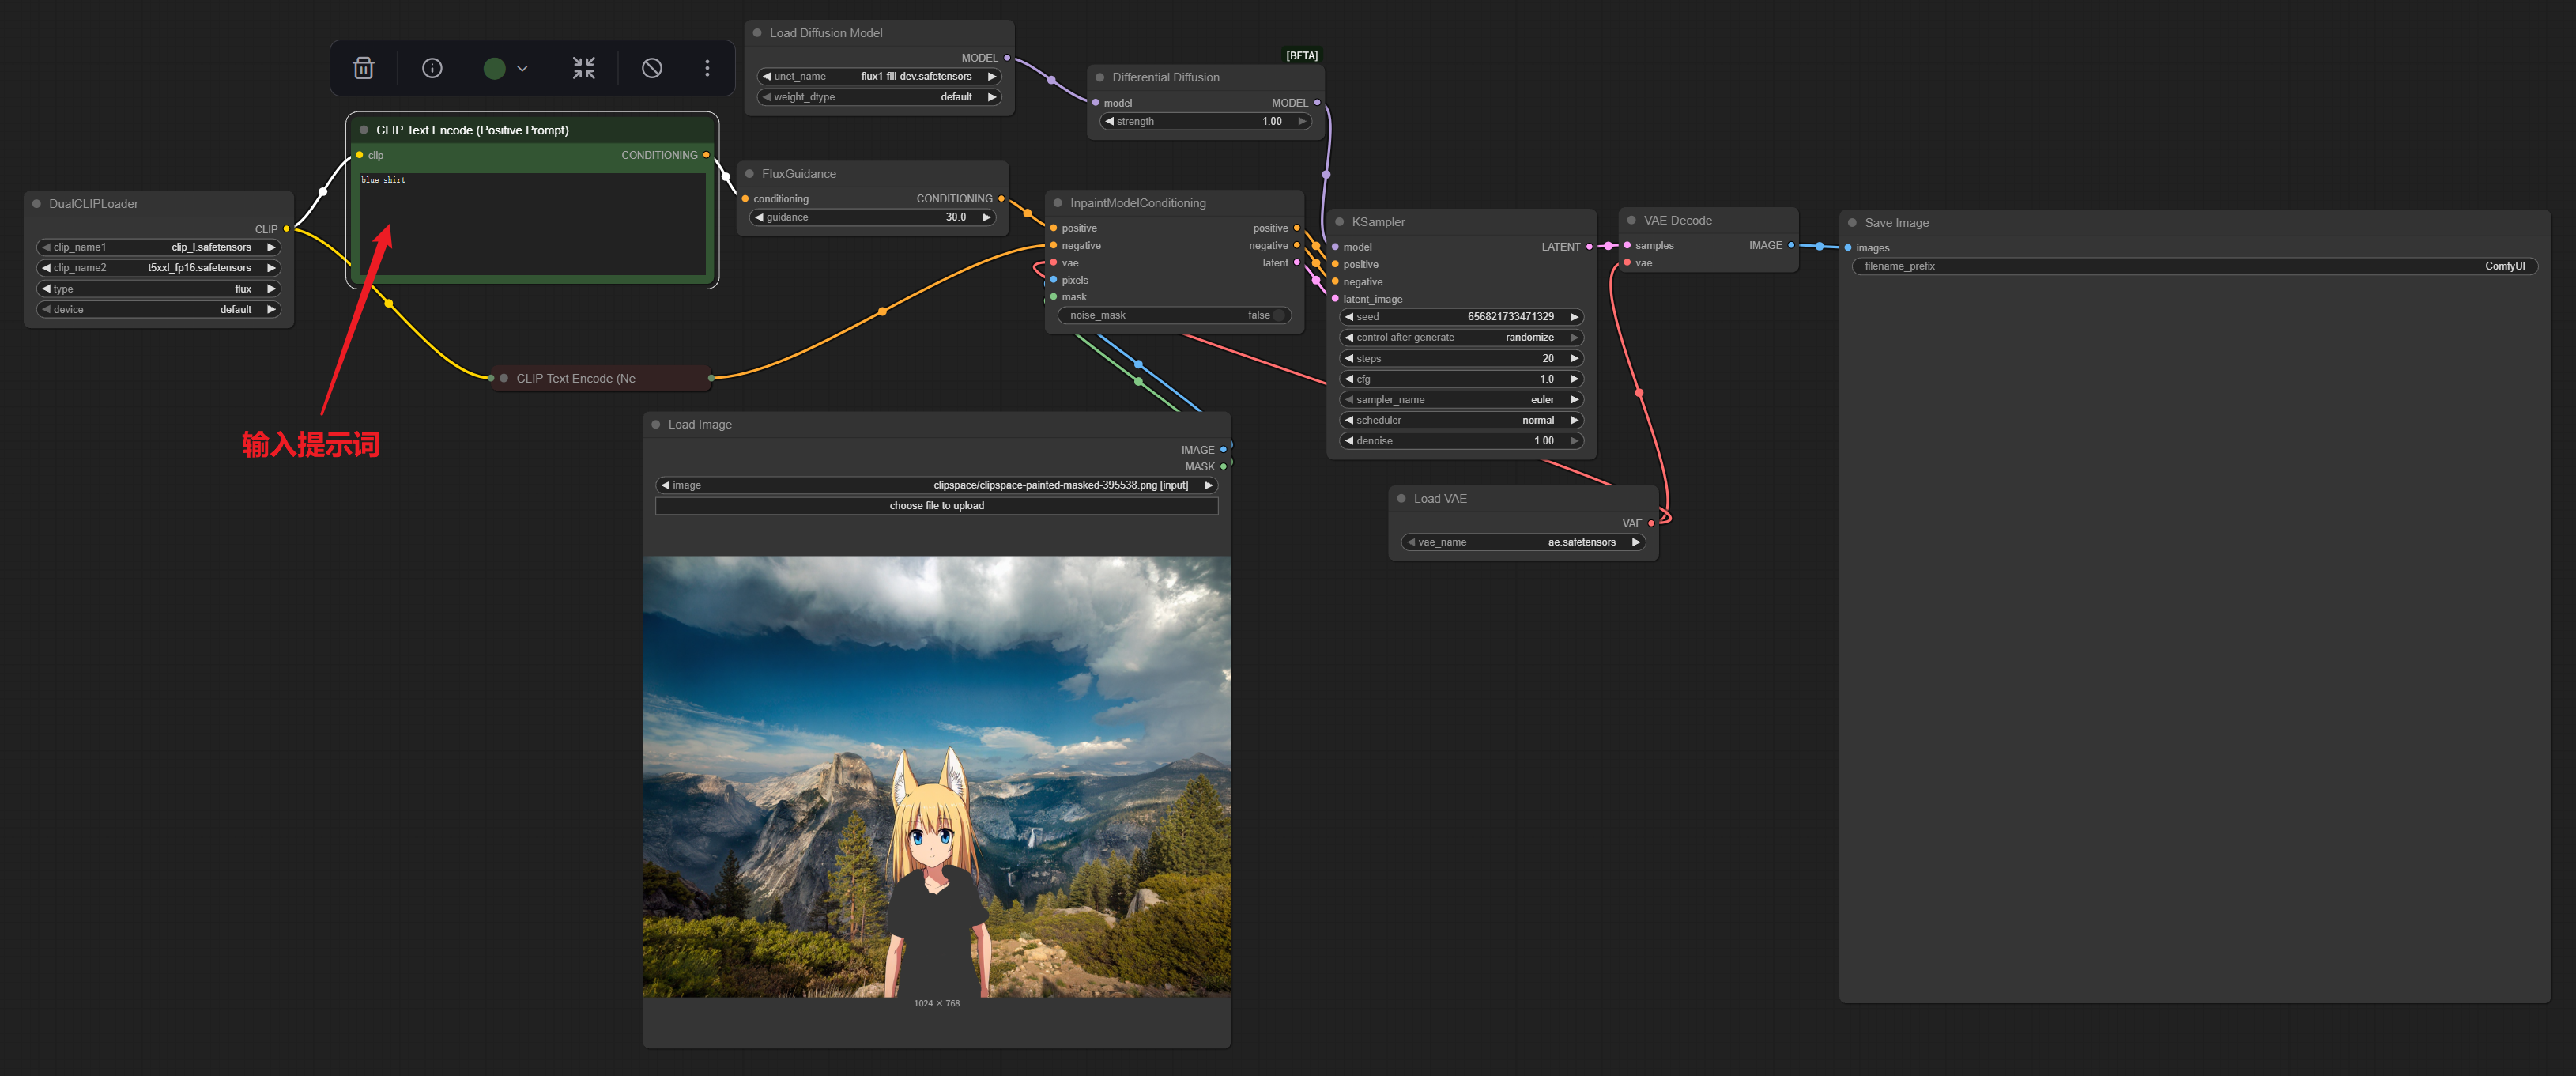Open the three-dot more options menu
Screen dimensions: 2576x1076
707,68
